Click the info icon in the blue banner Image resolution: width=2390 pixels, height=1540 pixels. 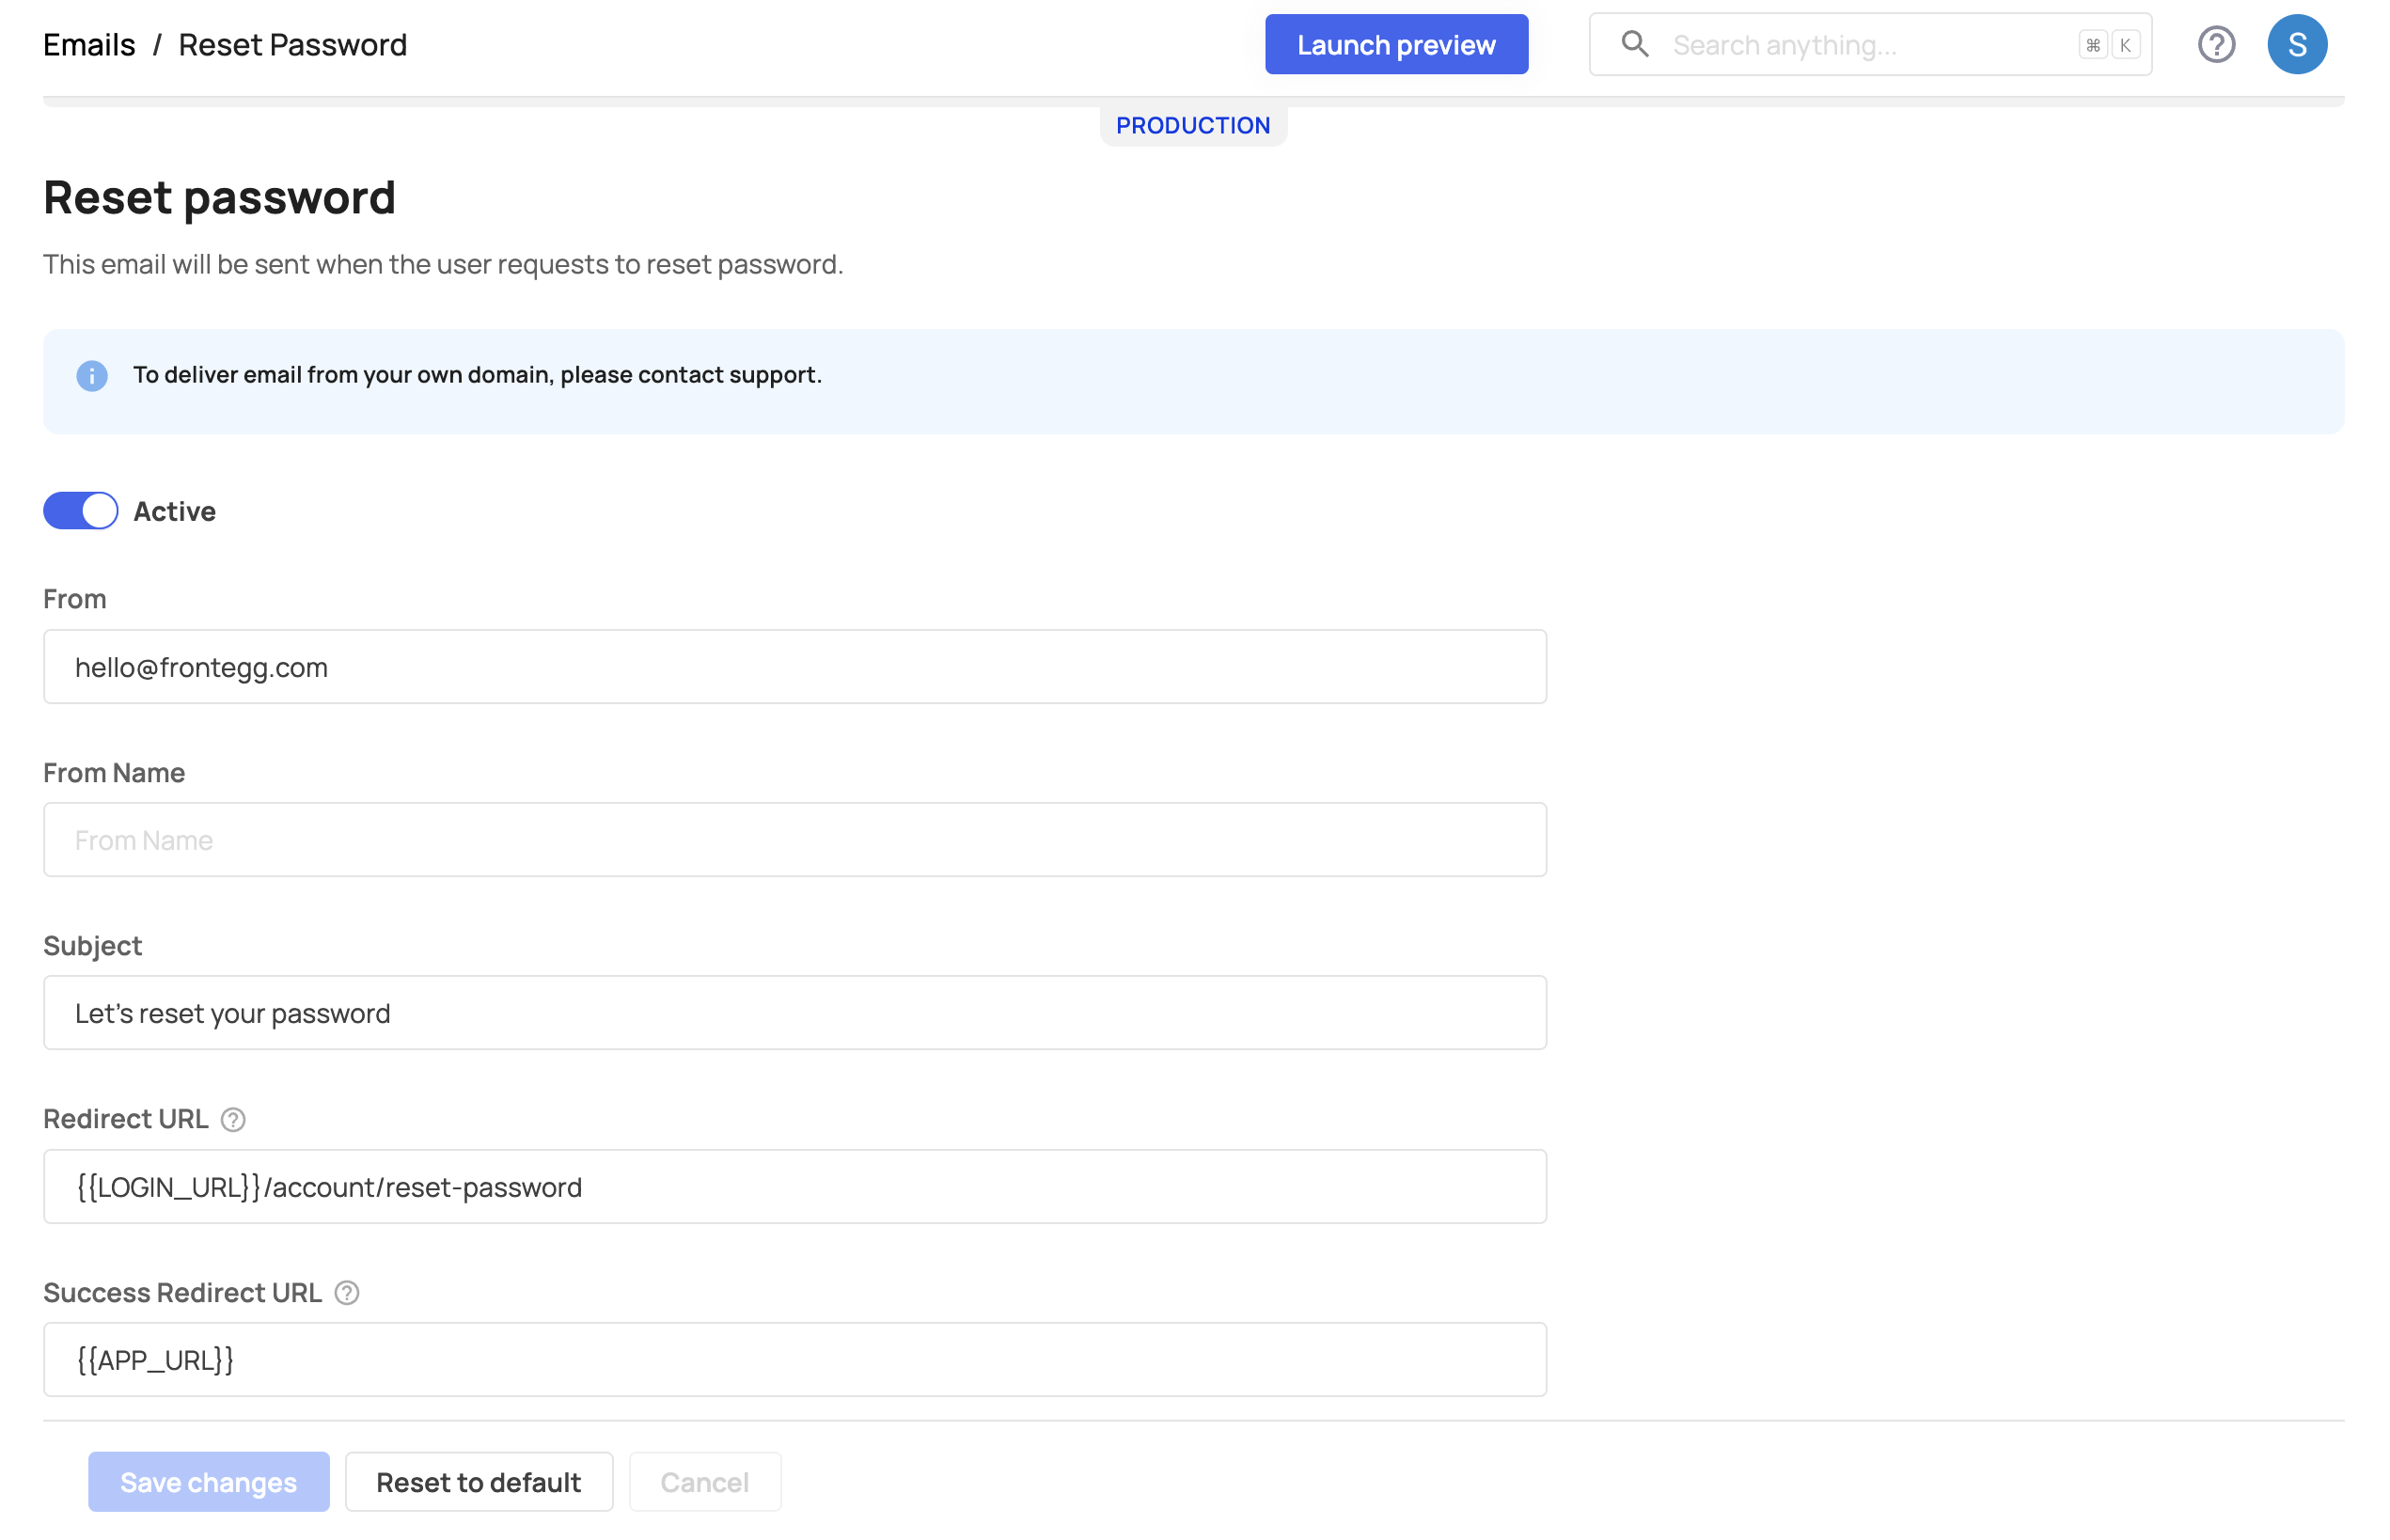[x=92, y=376]
